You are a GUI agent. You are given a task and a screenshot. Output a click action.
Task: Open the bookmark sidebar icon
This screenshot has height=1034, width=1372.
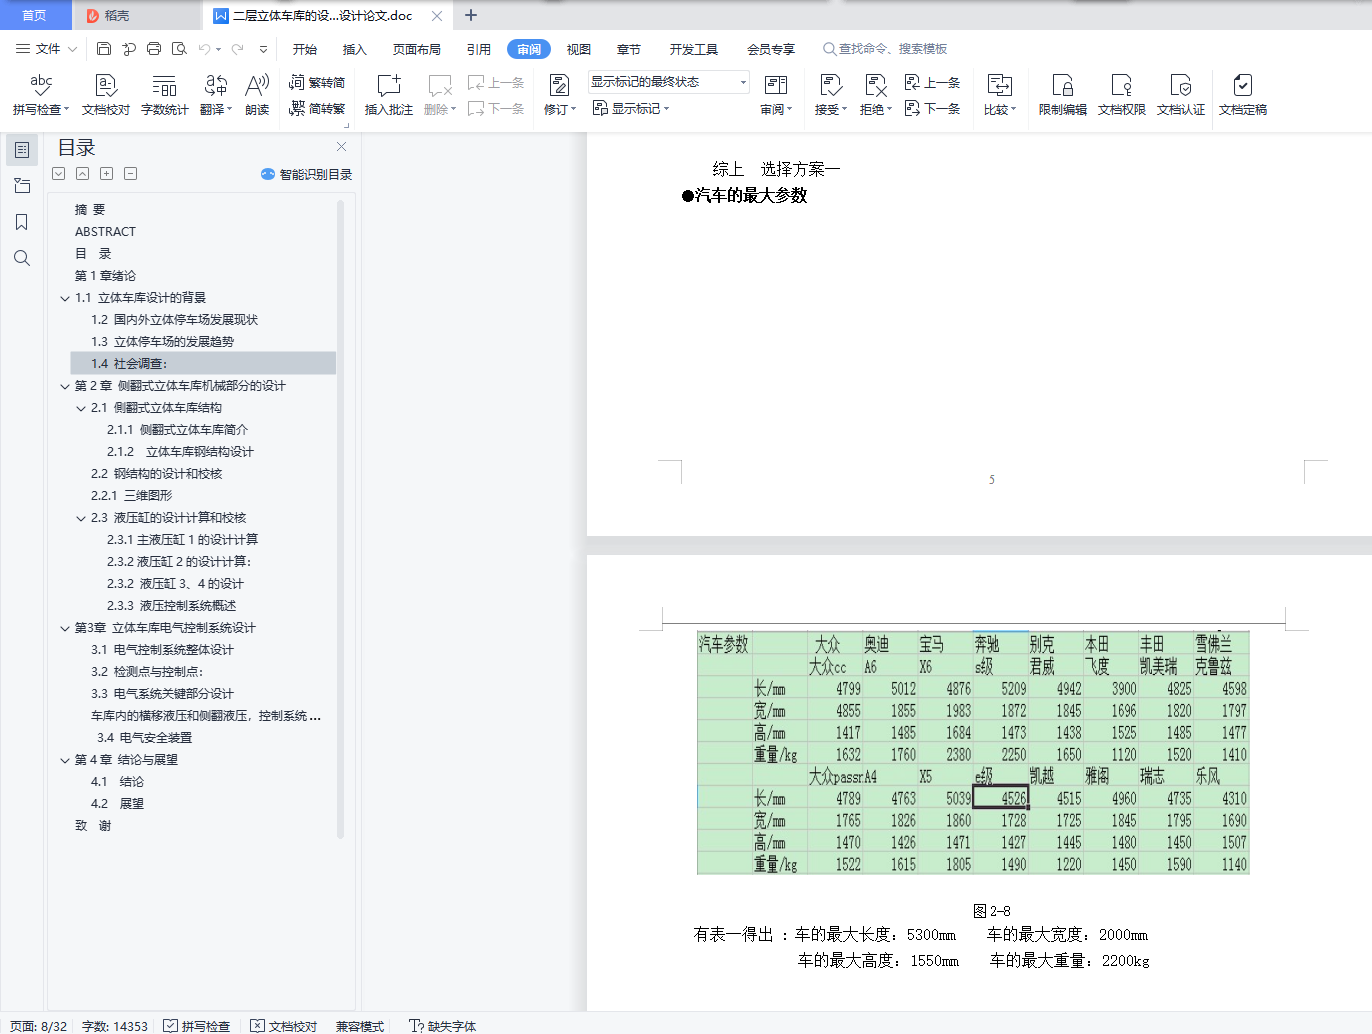point(22,222)
